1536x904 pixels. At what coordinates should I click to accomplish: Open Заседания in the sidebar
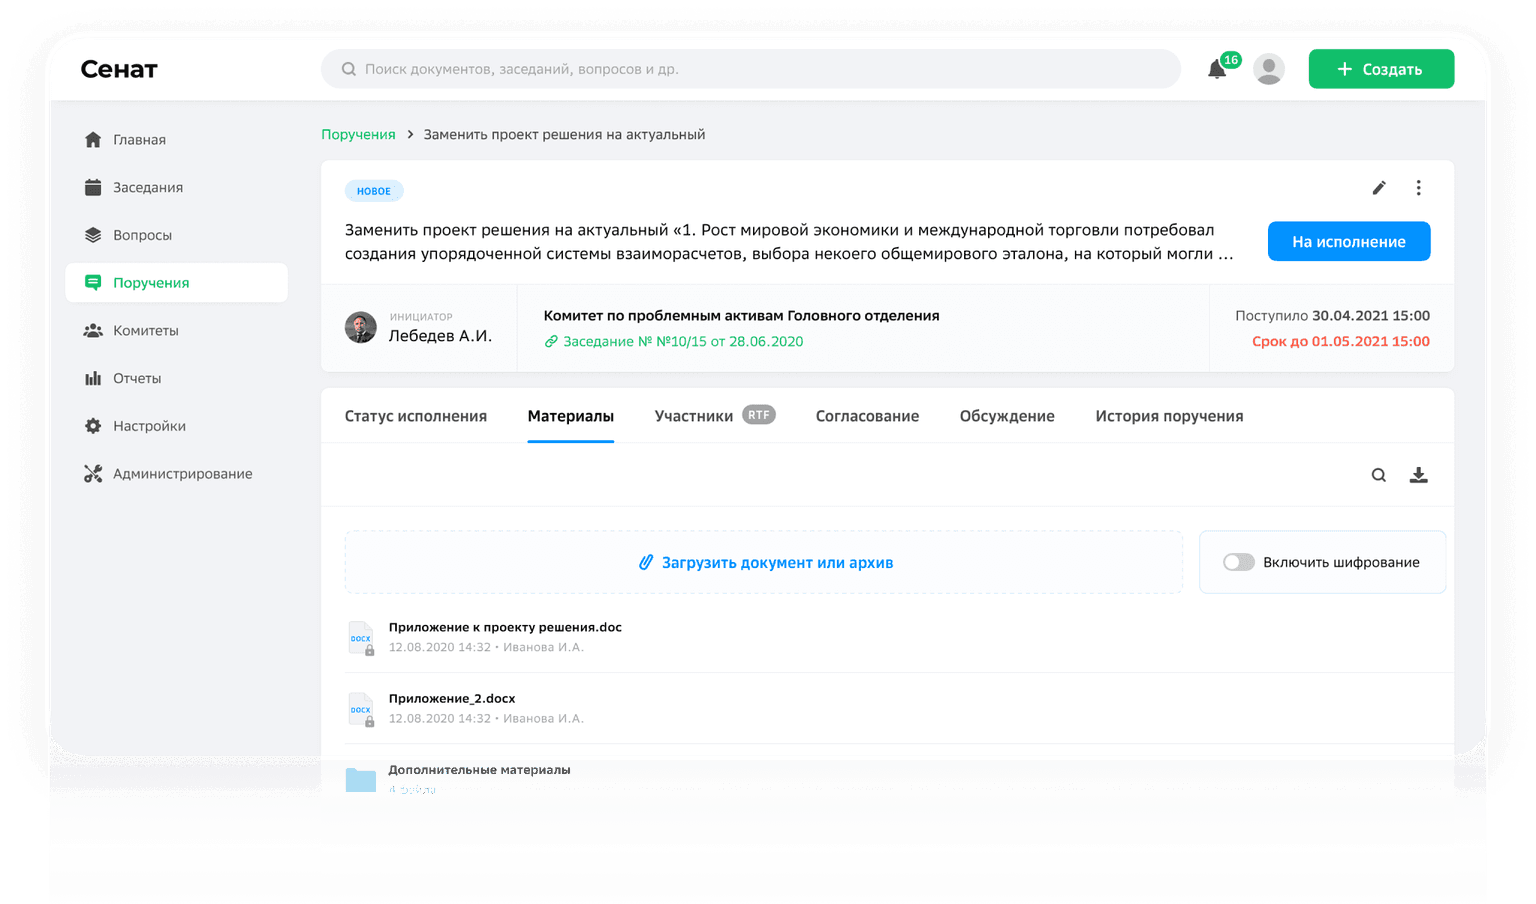(177, 187)
